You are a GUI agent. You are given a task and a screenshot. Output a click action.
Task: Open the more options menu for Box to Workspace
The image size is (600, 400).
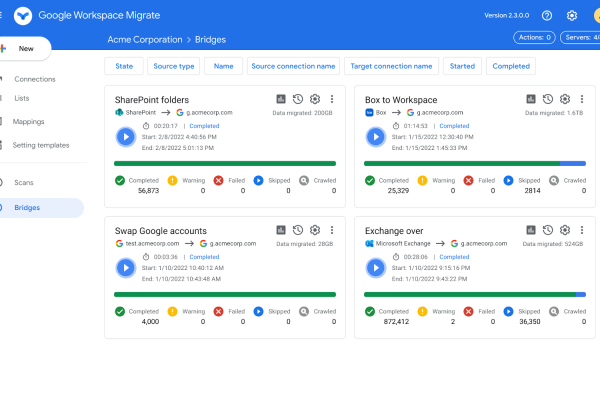582,99
